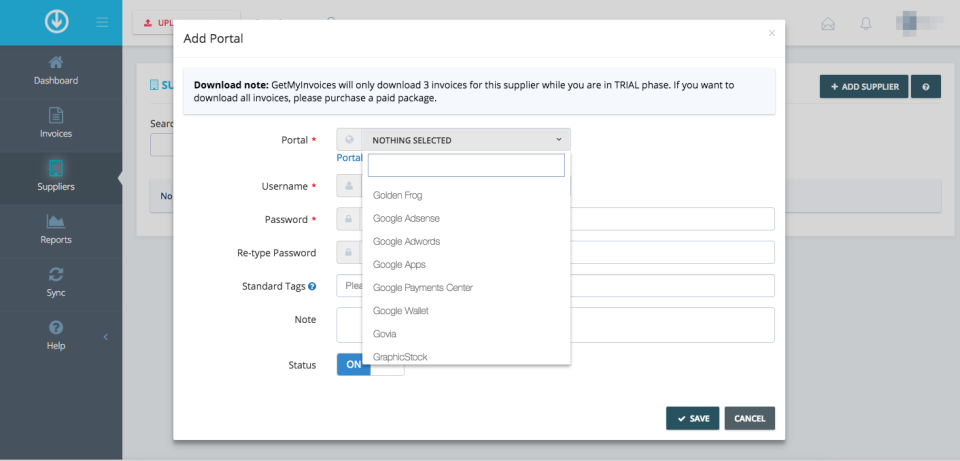Open Dashboard from the sidebar

[x=56, y=70]
